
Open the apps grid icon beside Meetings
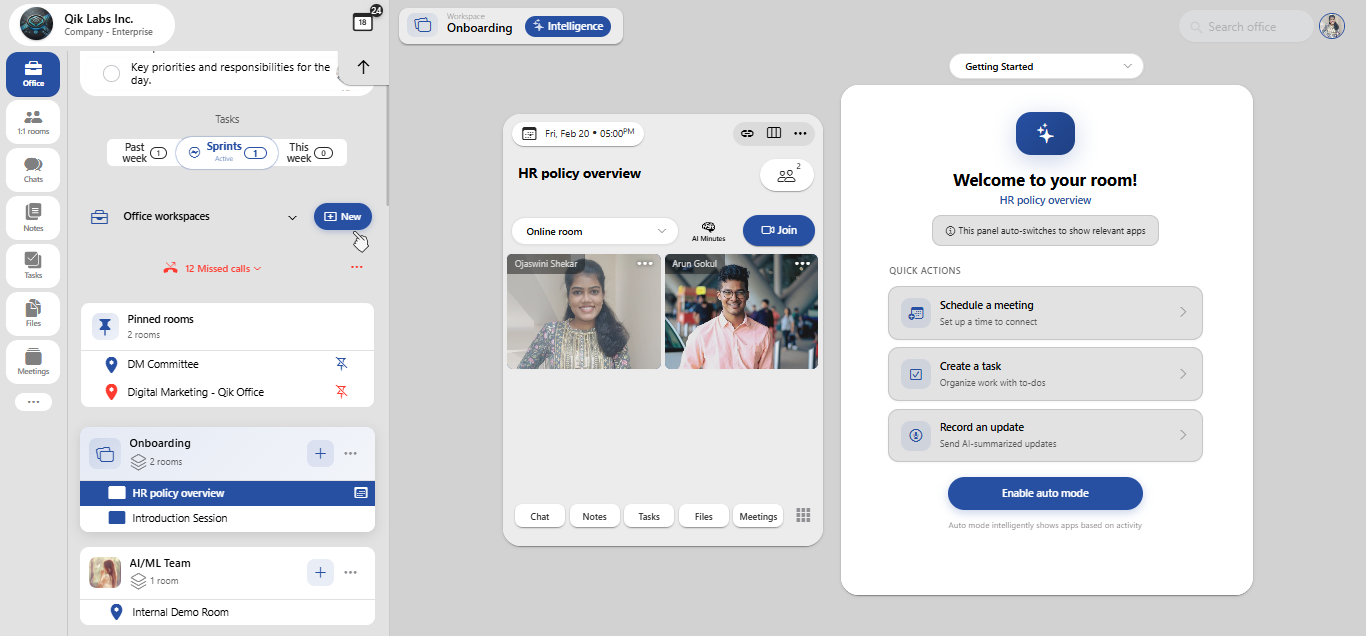point(803,515)
